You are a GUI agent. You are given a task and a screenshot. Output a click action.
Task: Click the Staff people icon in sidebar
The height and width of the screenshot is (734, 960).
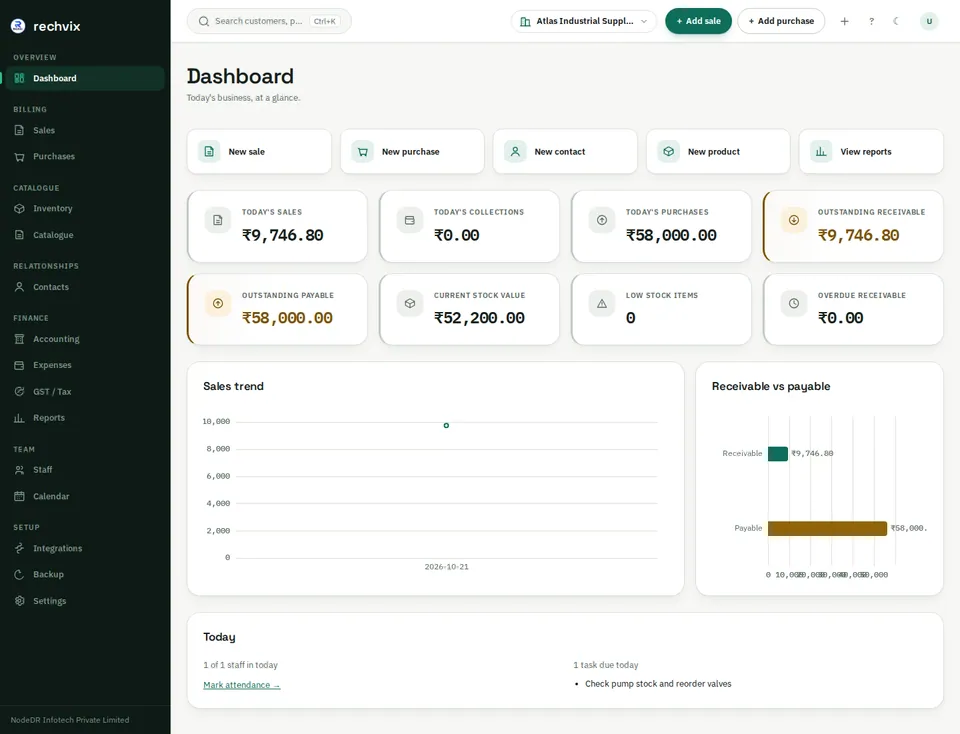click(20, 470)
